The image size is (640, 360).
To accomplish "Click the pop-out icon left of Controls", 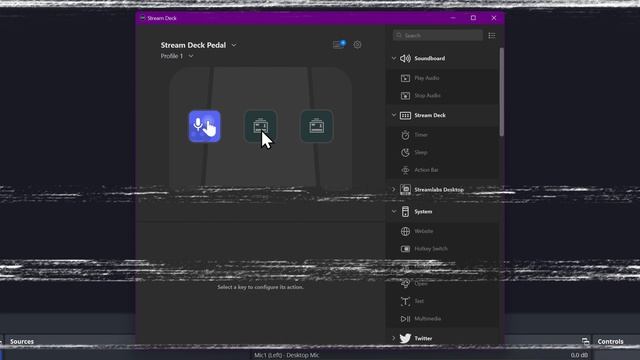I will coord(585,341).
